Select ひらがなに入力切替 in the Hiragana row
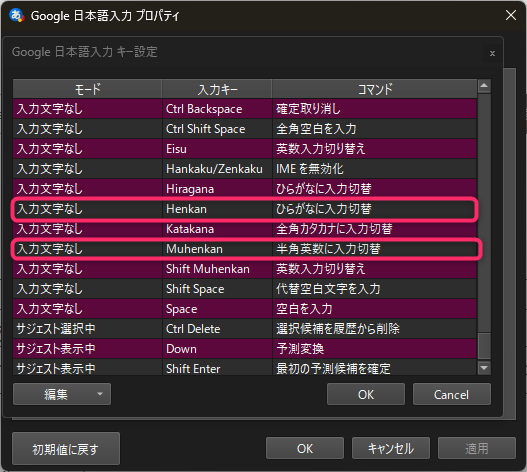The width and height of the screenshot is (527, 472). [374, 189]
